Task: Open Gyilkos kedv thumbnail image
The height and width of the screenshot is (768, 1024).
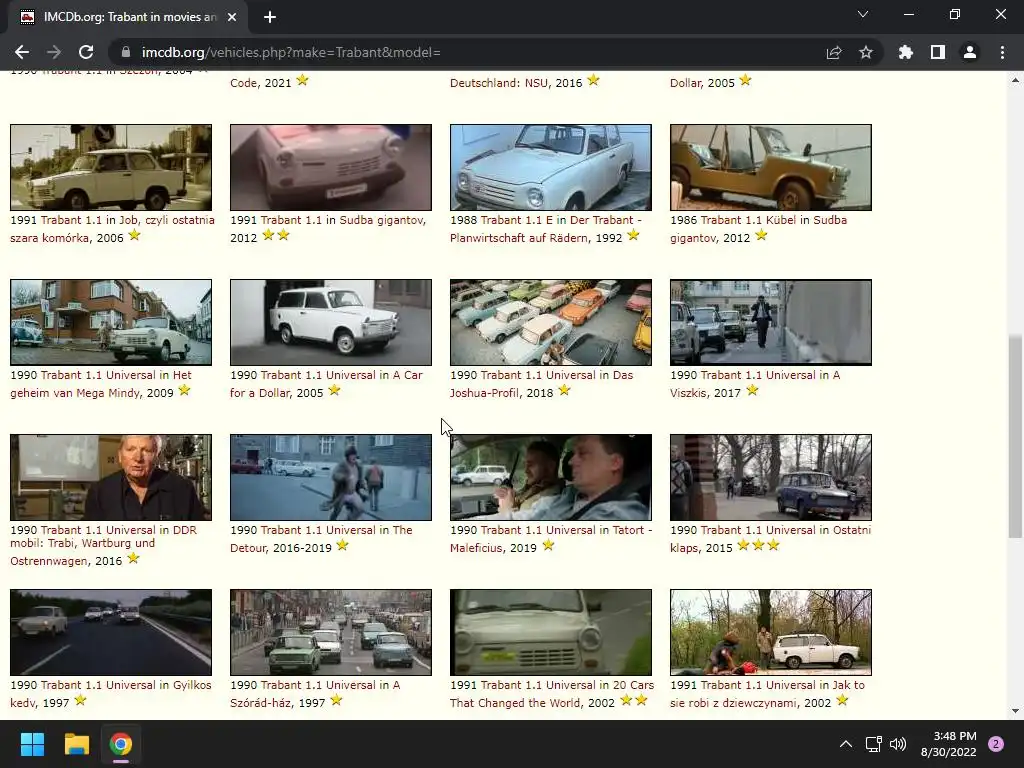Action: (111, 632)
